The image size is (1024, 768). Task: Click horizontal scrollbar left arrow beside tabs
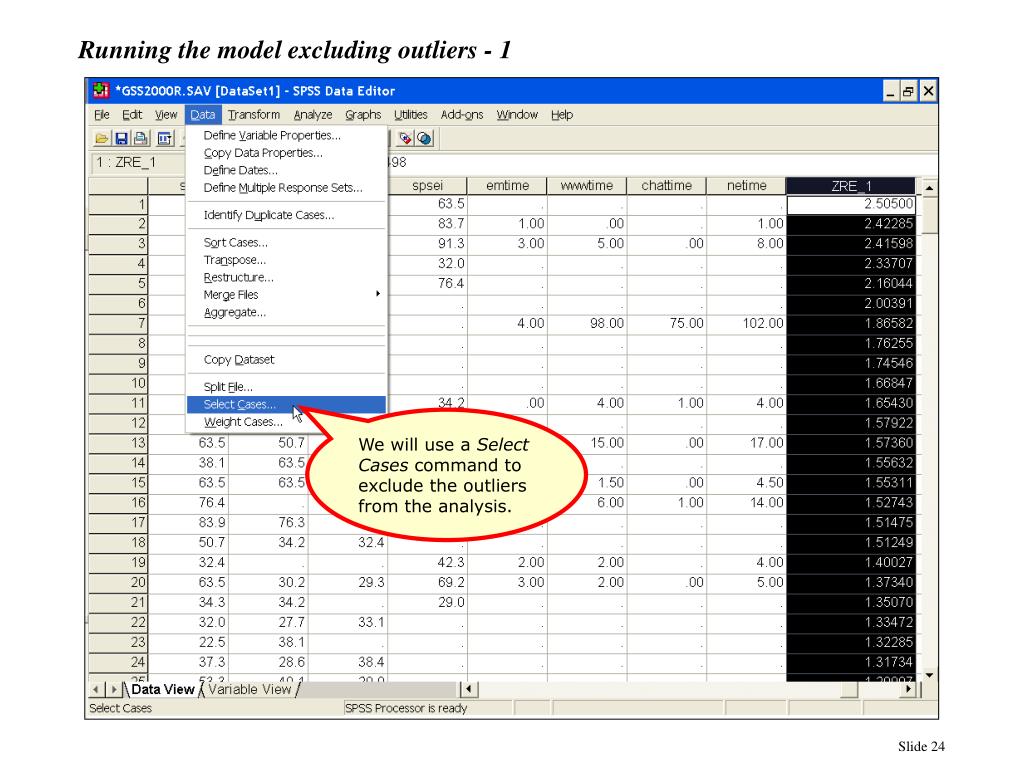point(468,689)
